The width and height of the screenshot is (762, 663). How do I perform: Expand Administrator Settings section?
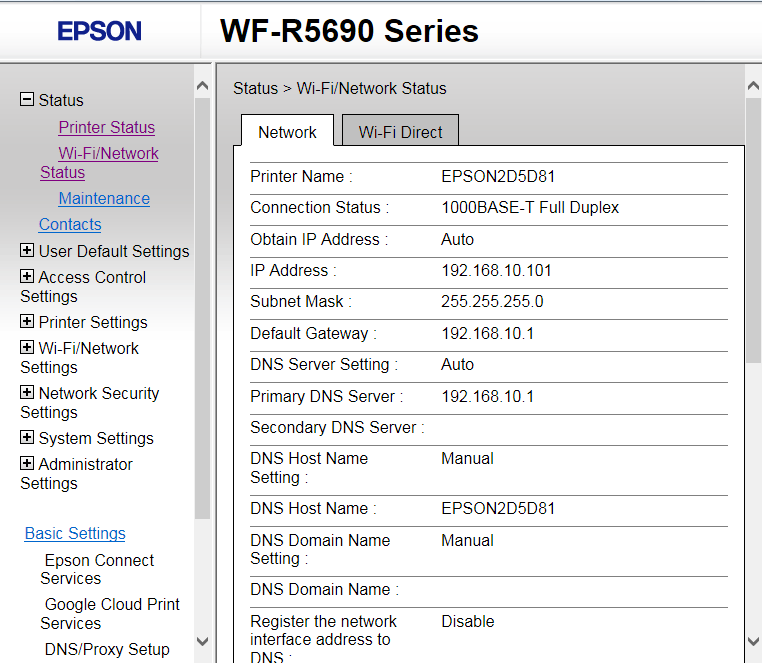(x=27, y=464)
